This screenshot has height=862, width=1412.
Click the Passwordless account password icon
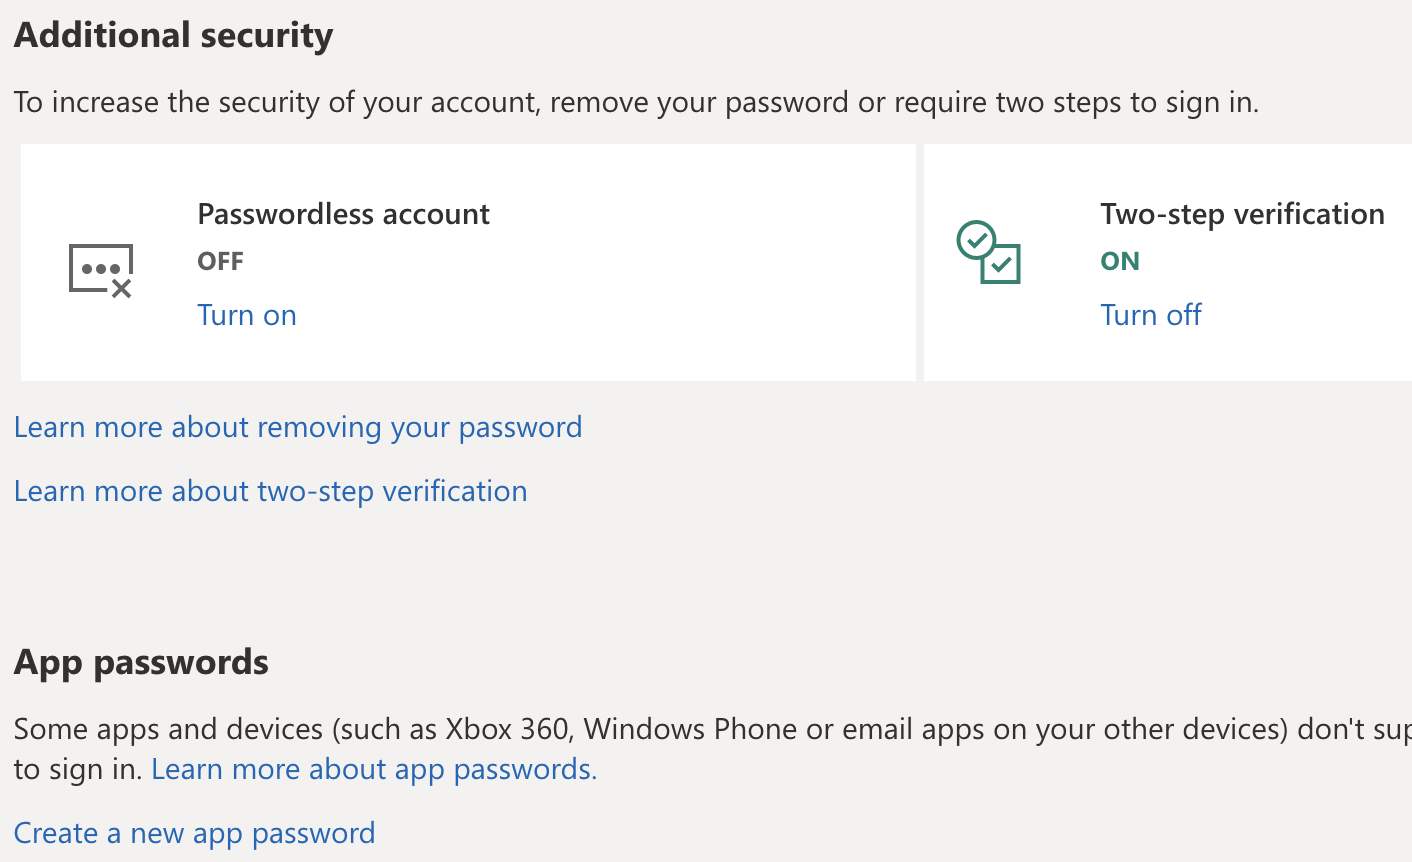click(100, 270)
